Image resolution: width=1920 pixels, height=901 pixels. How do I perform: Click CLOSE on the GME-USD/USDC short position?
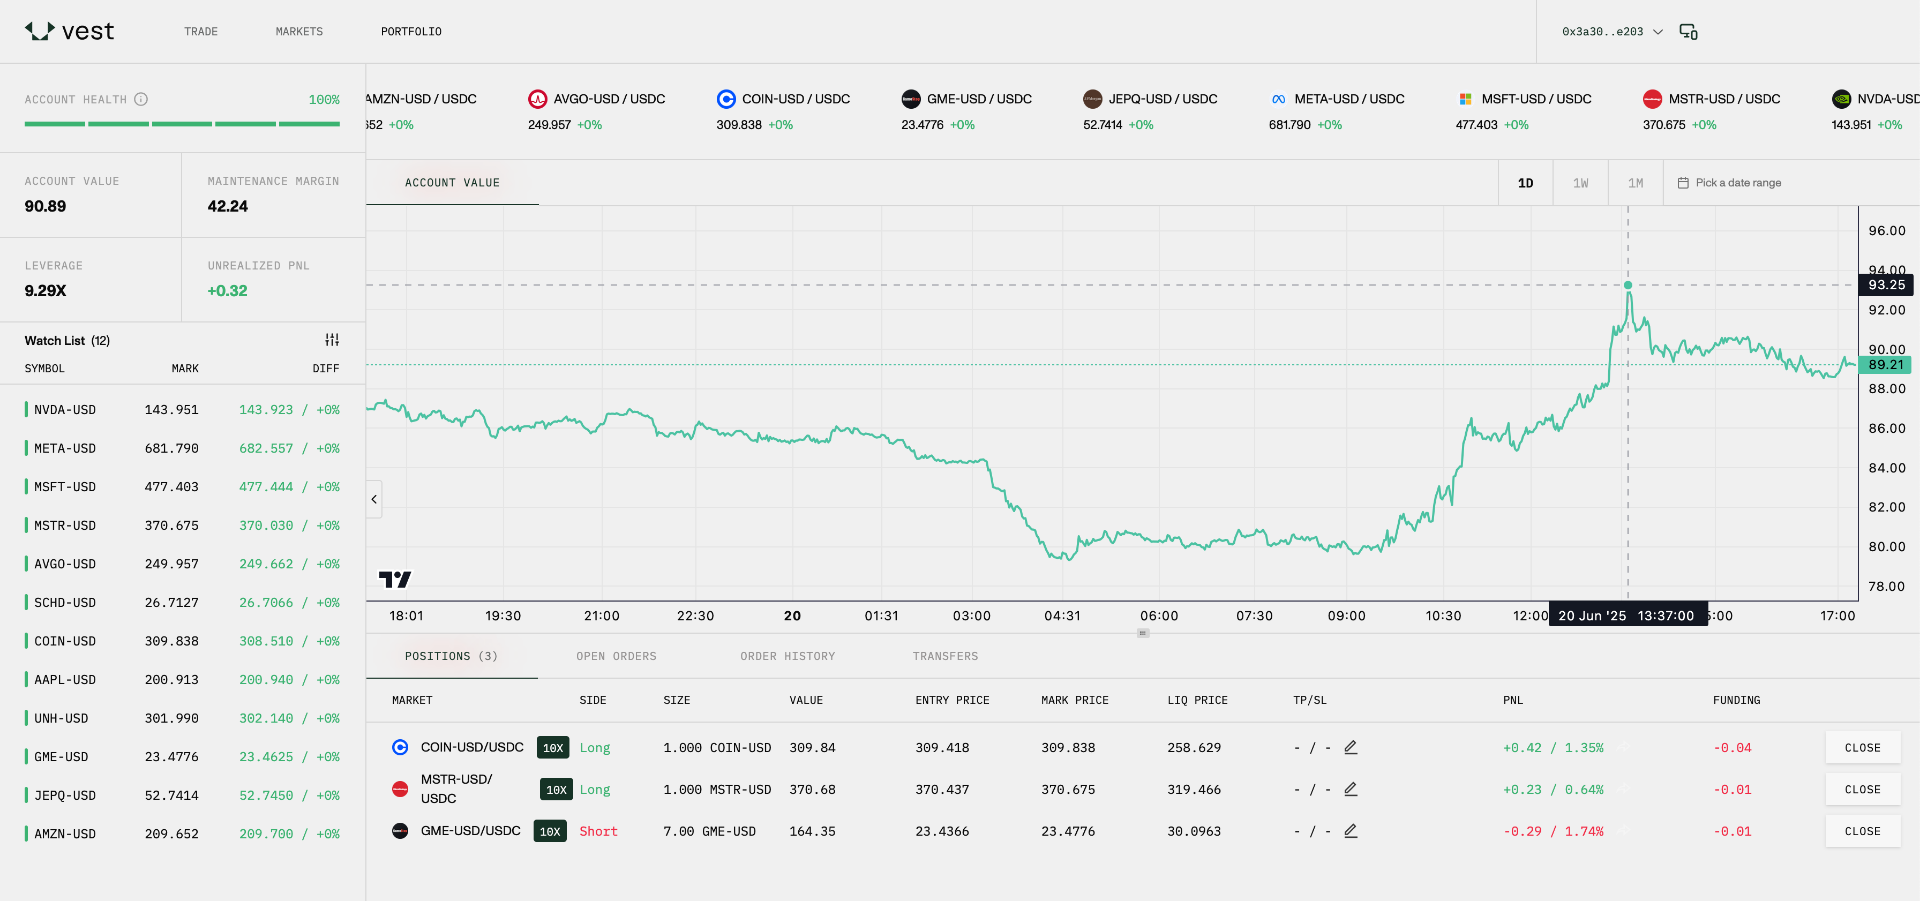tap(1862, 831)
